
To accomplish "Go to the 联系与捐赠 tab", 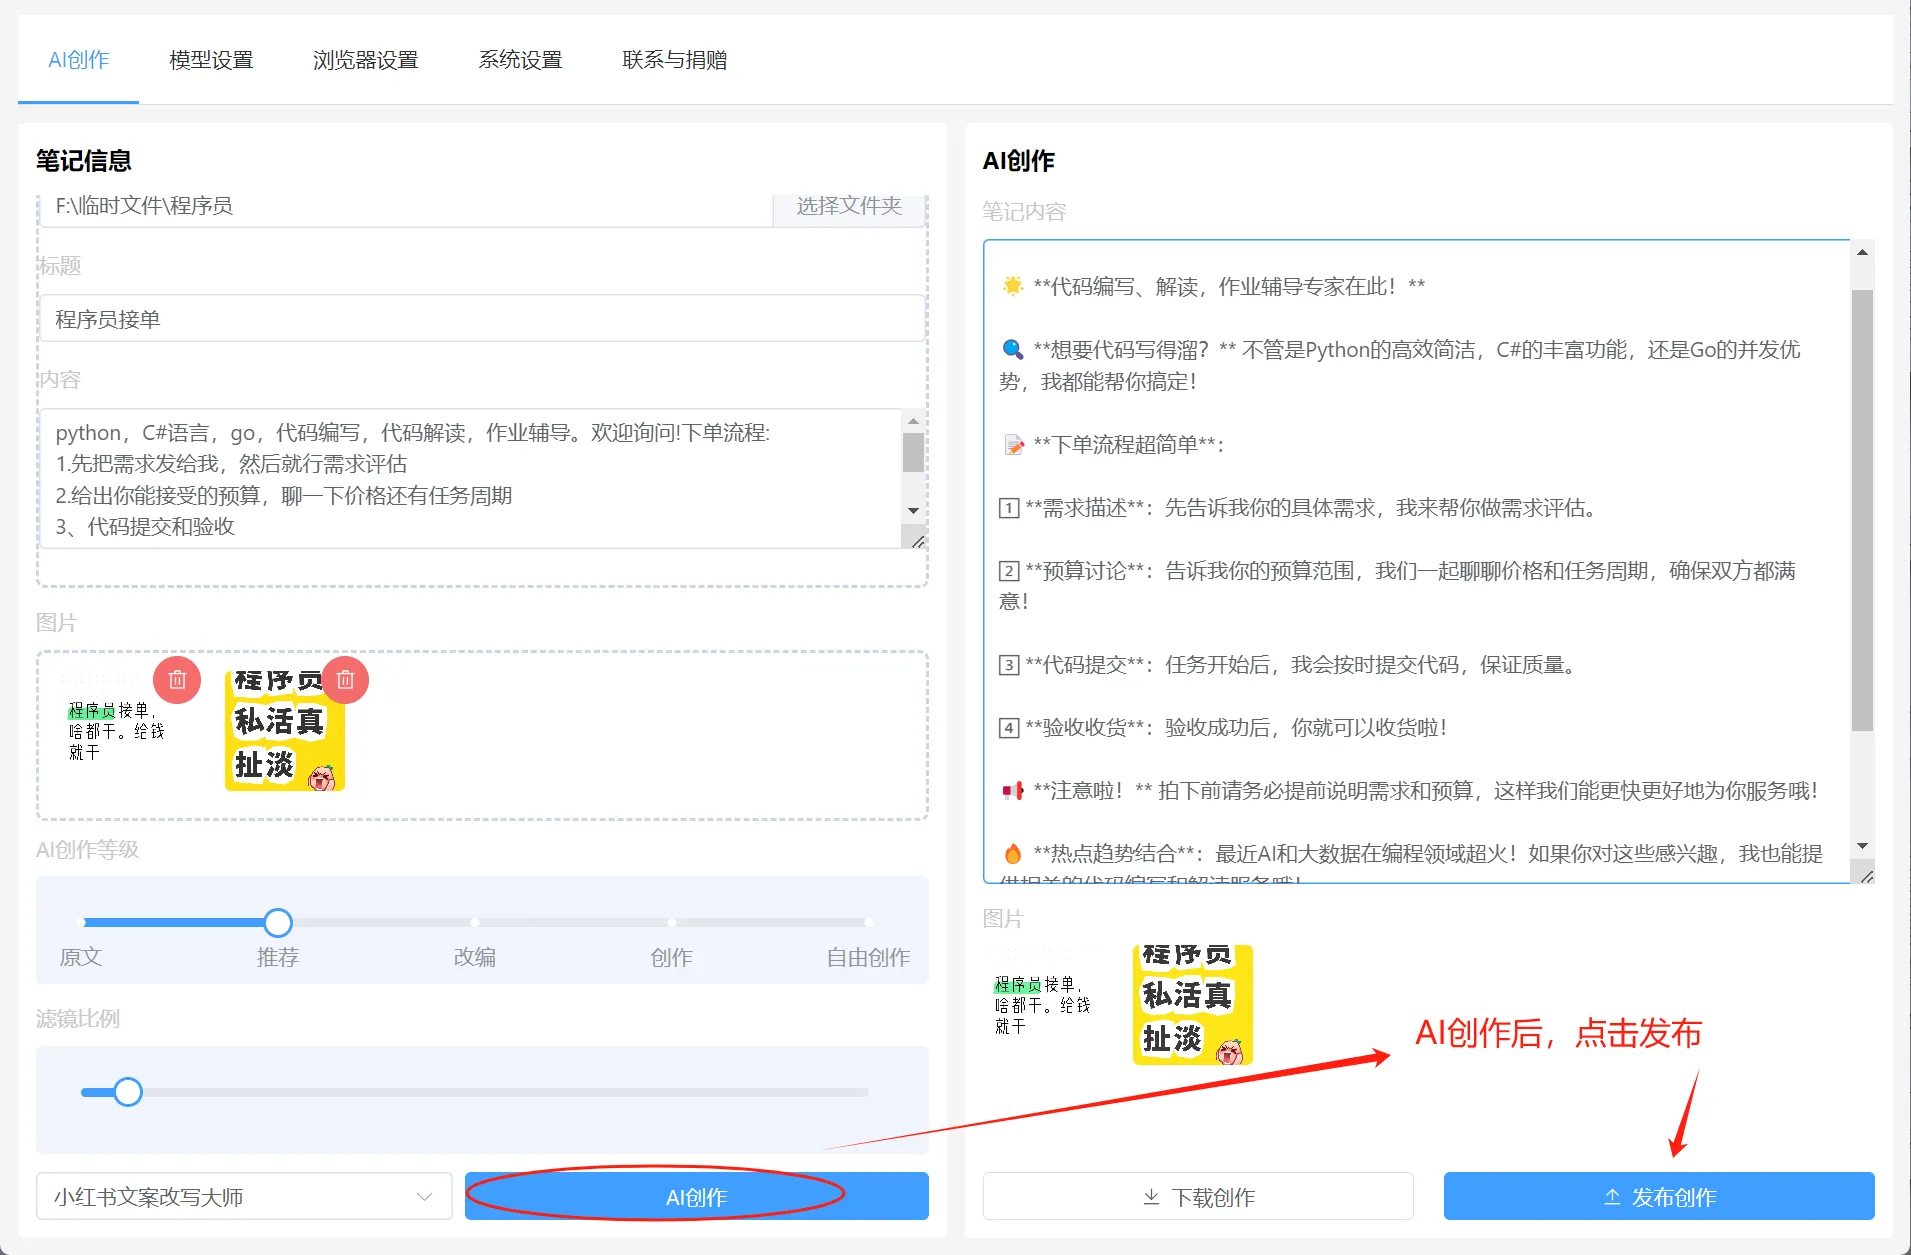I will pos(674,60).
